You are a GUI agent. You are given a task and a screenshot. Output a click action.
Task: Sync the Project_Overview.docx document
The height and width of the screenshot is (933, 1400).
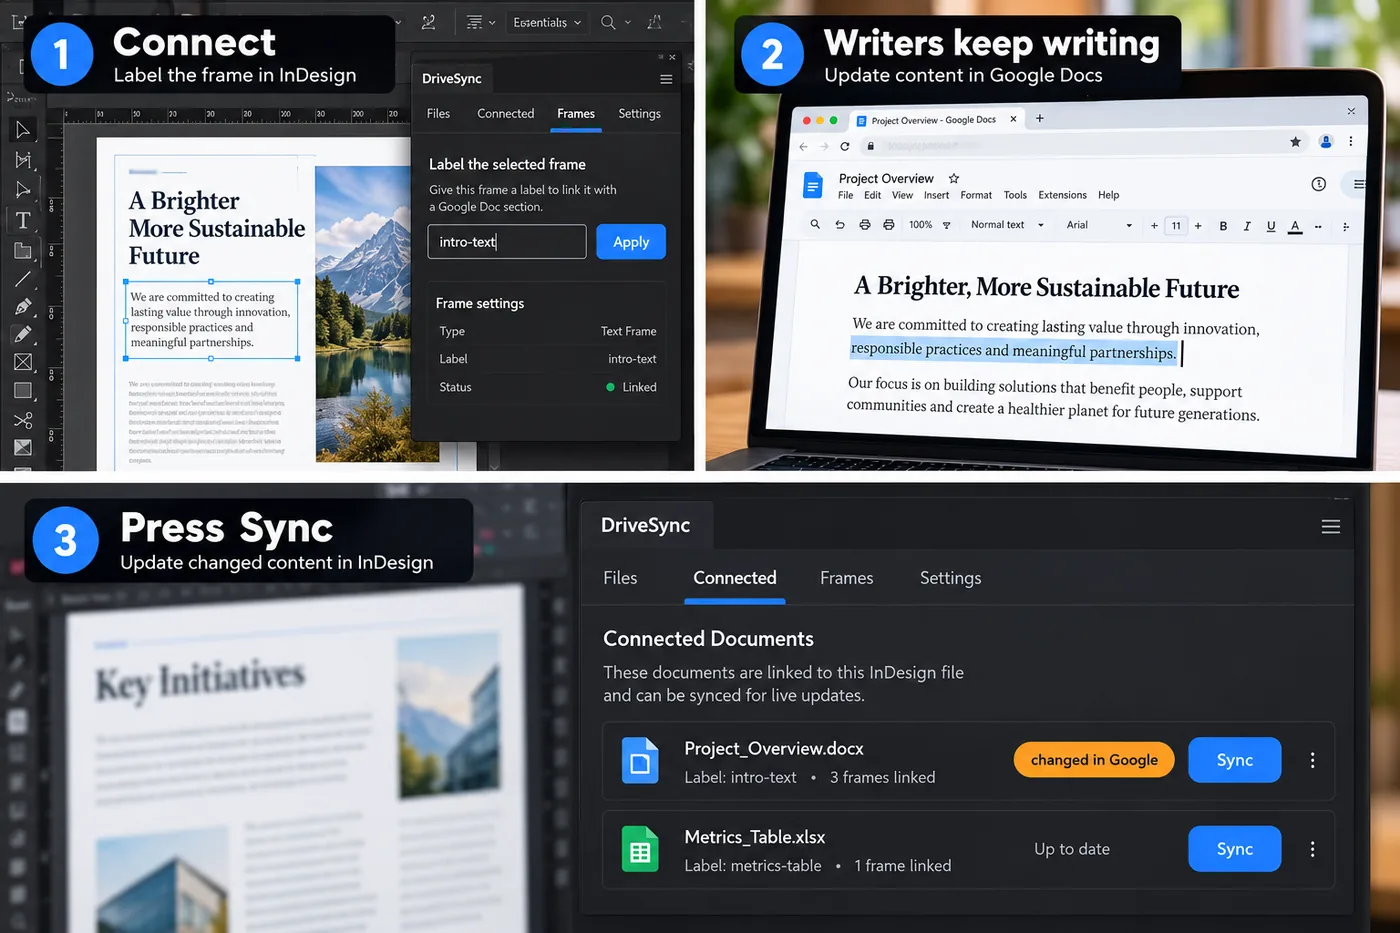pos(1234,760)
